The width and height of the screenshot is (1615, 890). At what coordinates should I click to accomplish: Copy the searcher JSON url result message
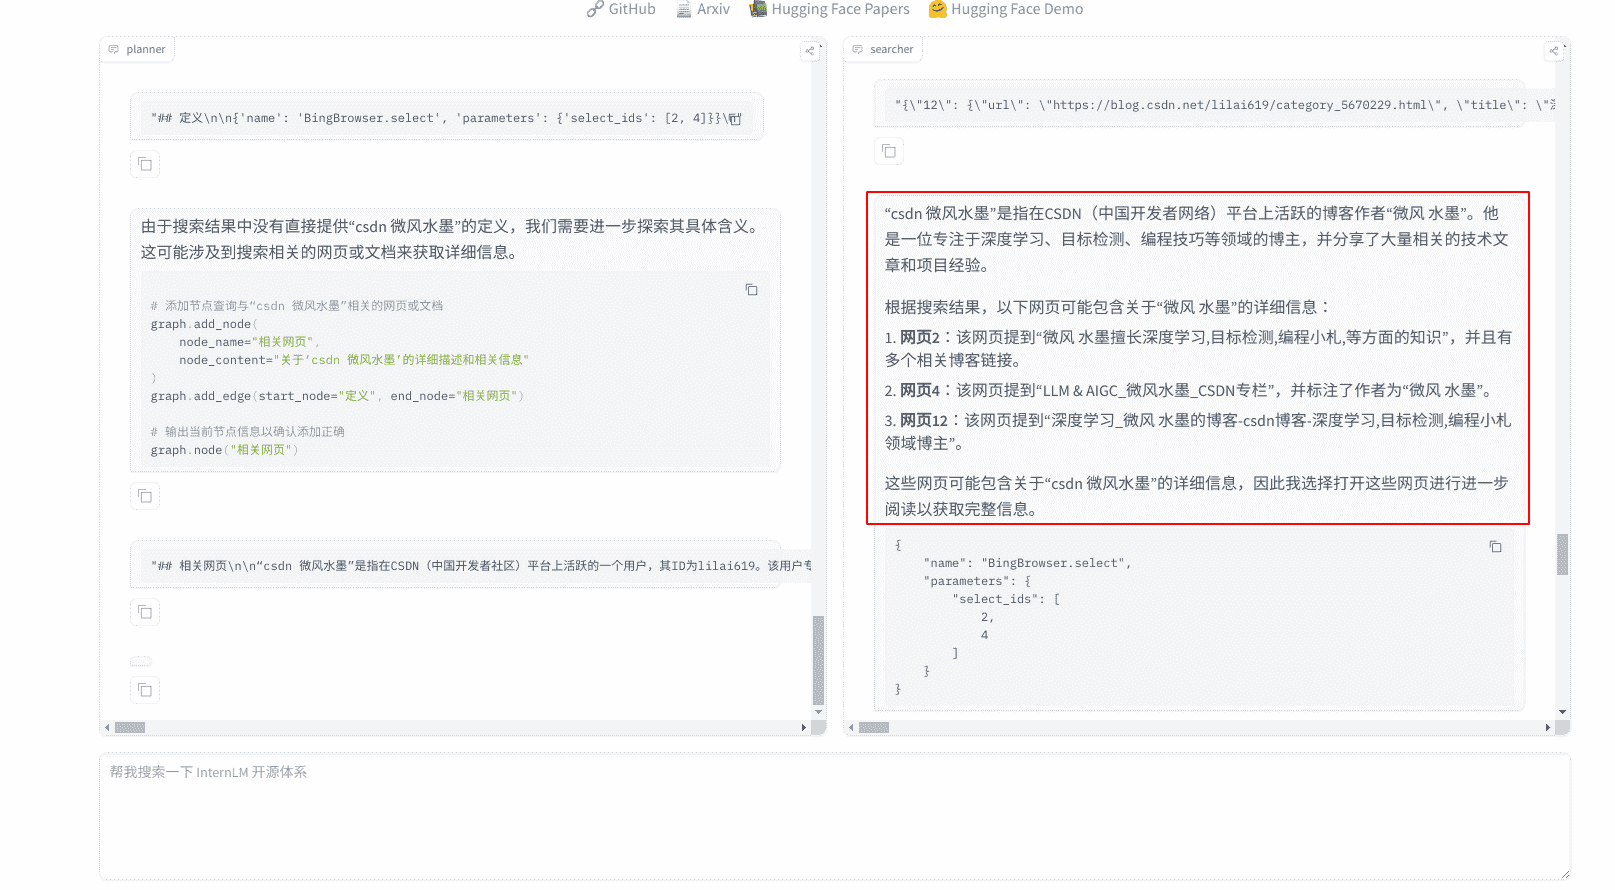click(889, 151)
